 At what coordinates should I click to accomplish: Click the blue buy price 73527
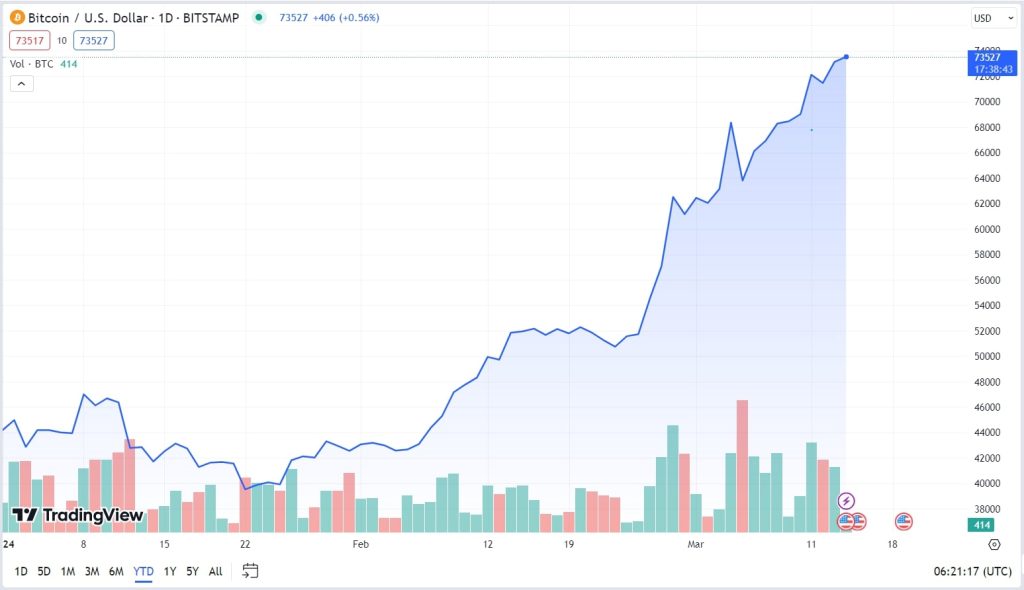tap(93, 40)
